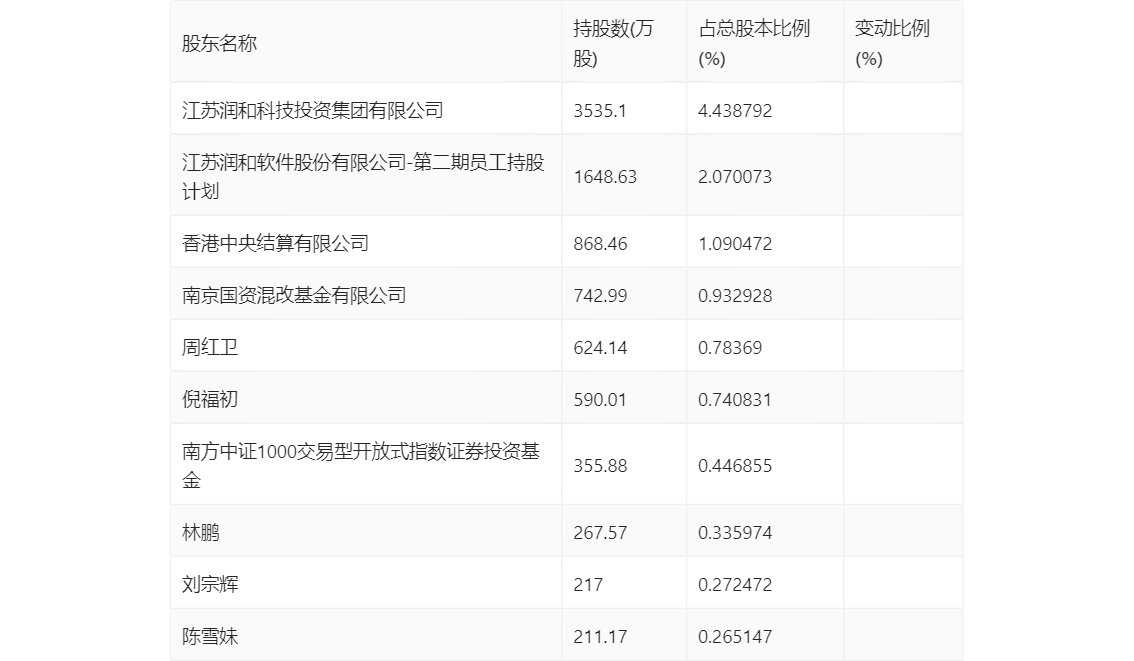
Task: Click 南京国资混改基金有限公司 shareholder name
Action: click(294, 296)
